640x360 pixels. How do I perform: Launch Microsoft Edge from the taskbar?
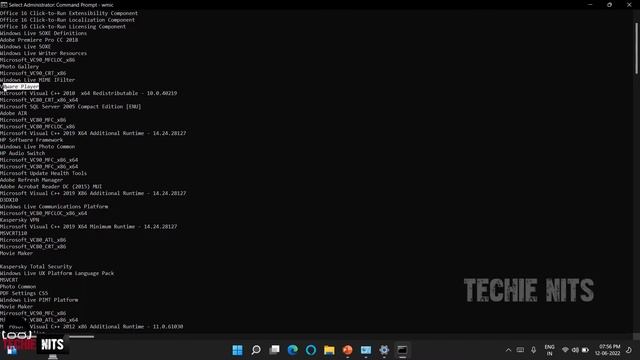[x=293, y=350]
